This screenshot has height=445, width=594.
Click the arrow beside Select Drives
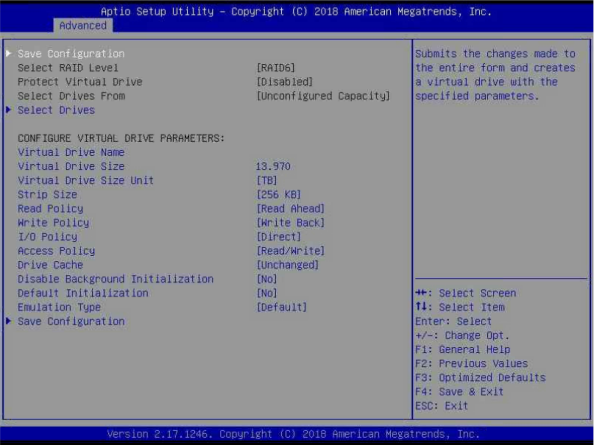(x=9, y=110)
